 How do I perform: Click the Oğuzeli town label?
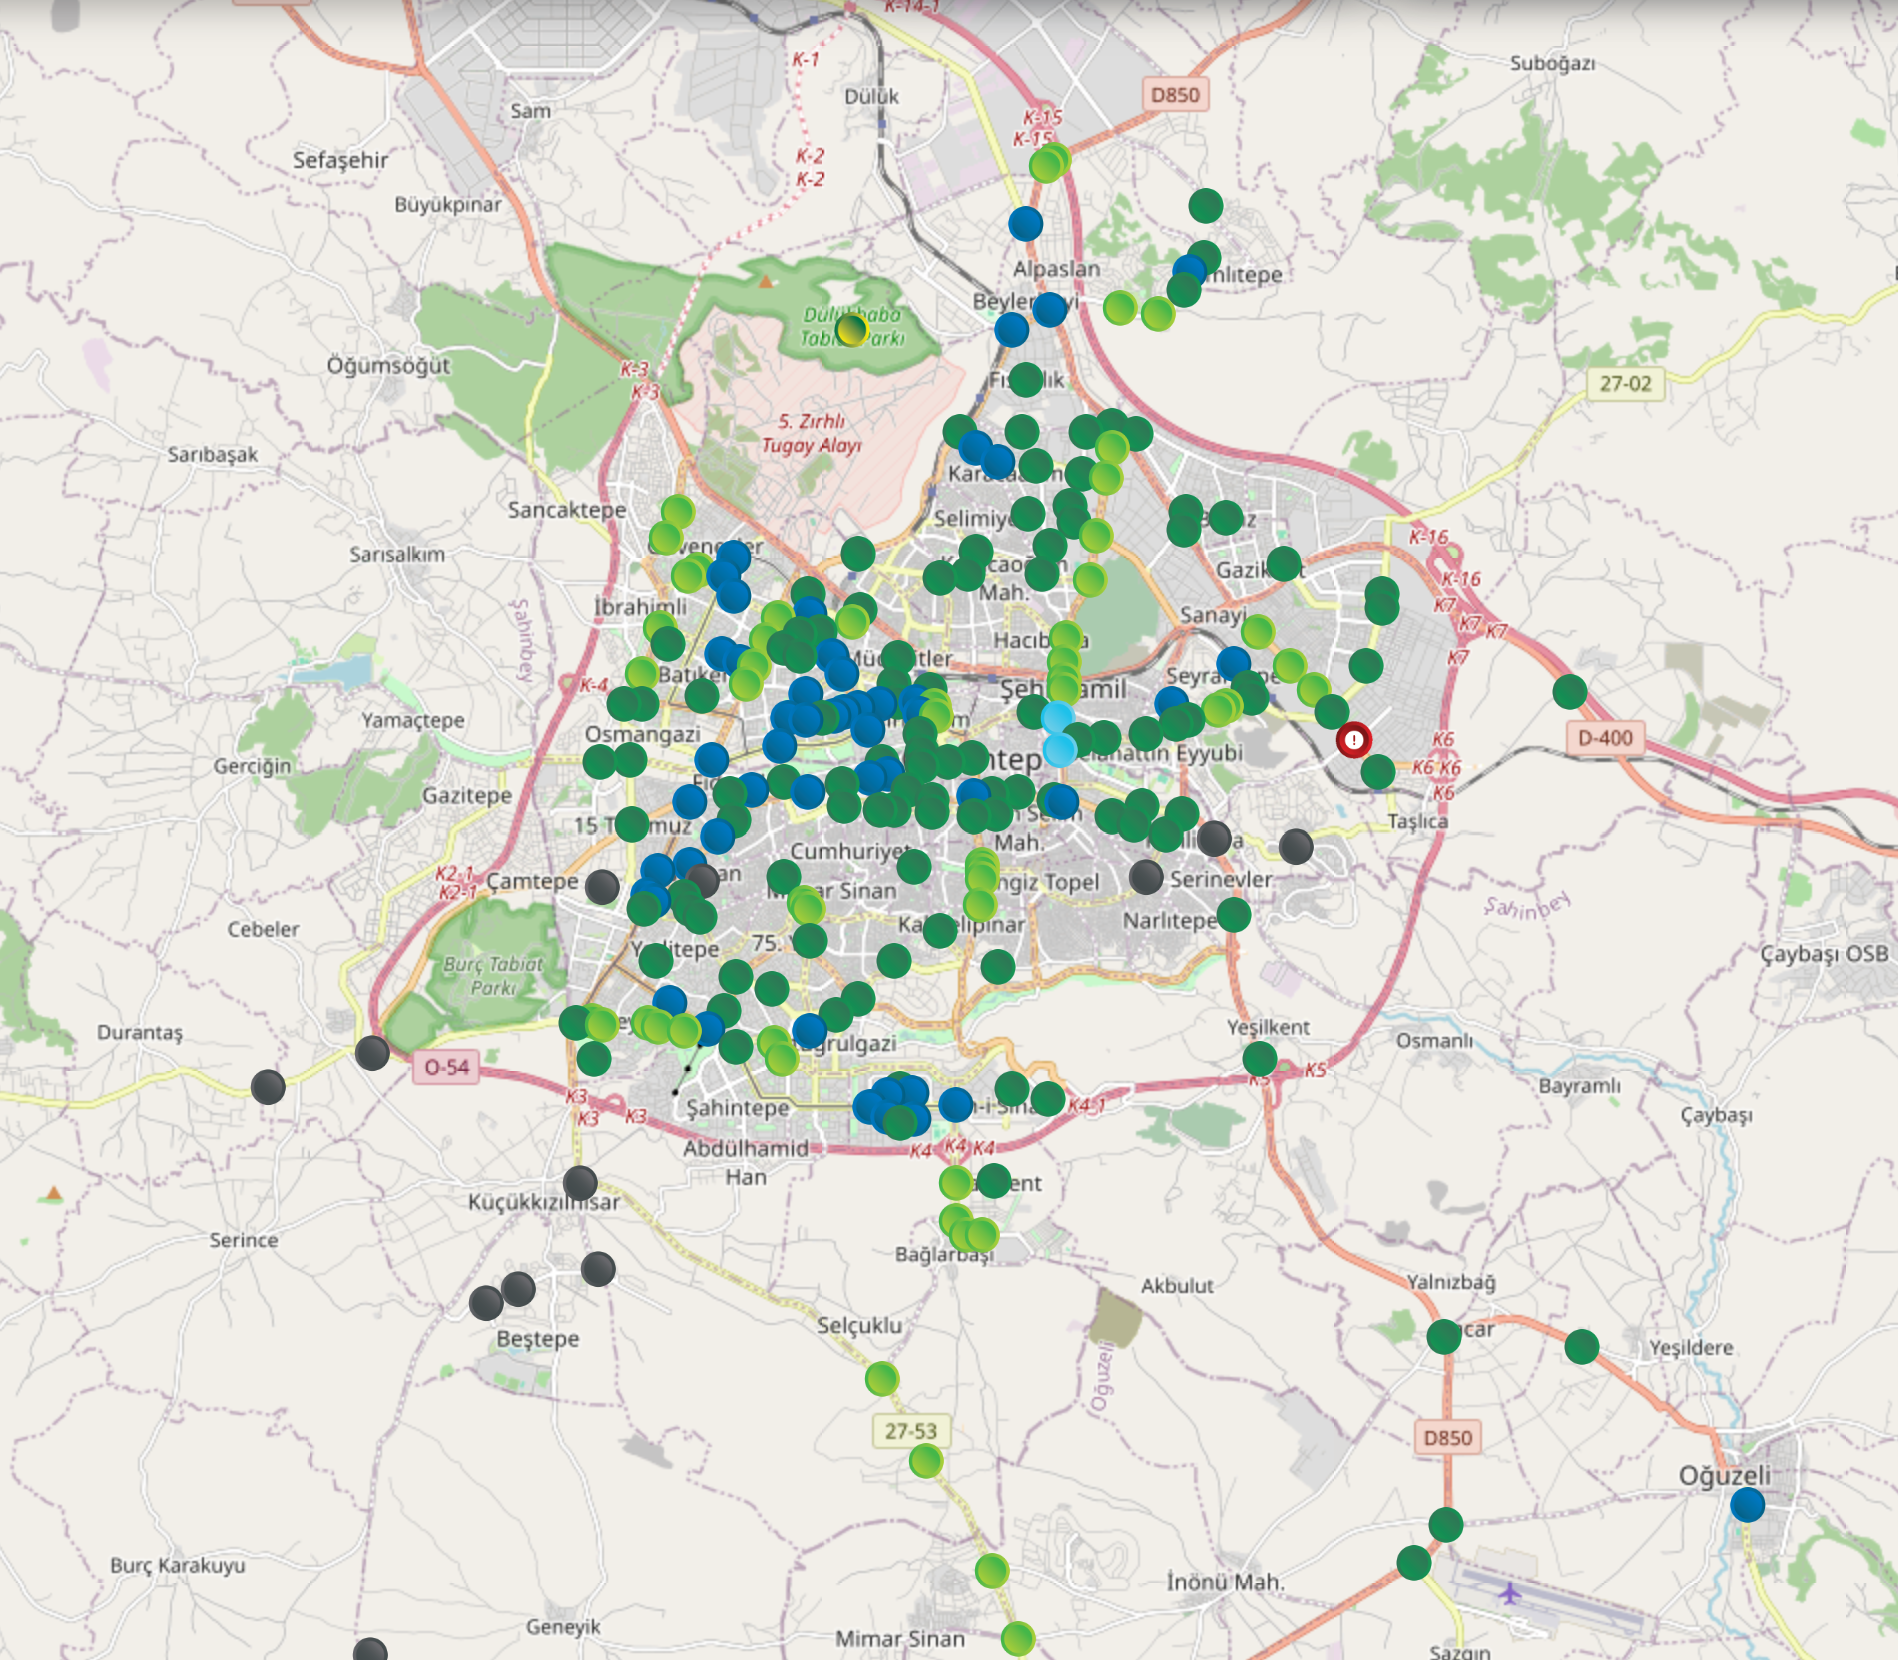[1725, 1475]
